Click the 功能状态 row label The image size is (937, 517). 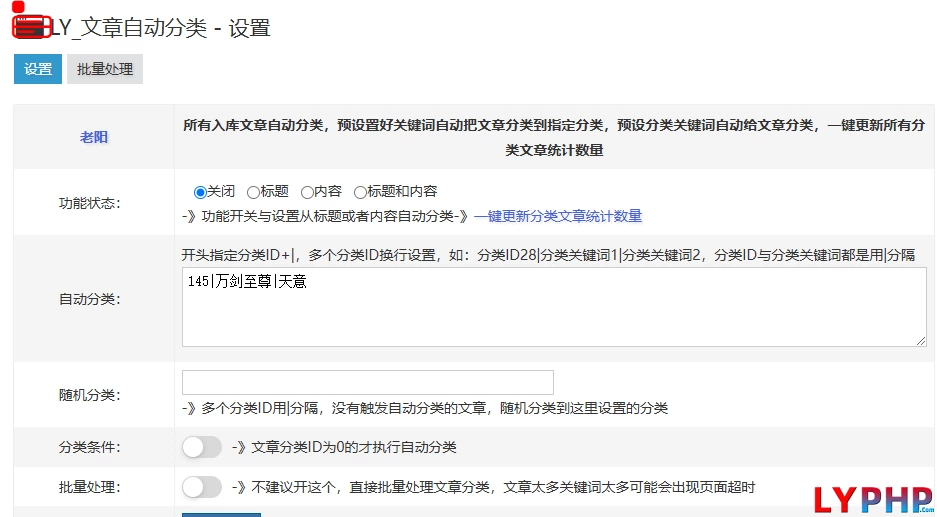pyautogui.click(x=89, y=203)
